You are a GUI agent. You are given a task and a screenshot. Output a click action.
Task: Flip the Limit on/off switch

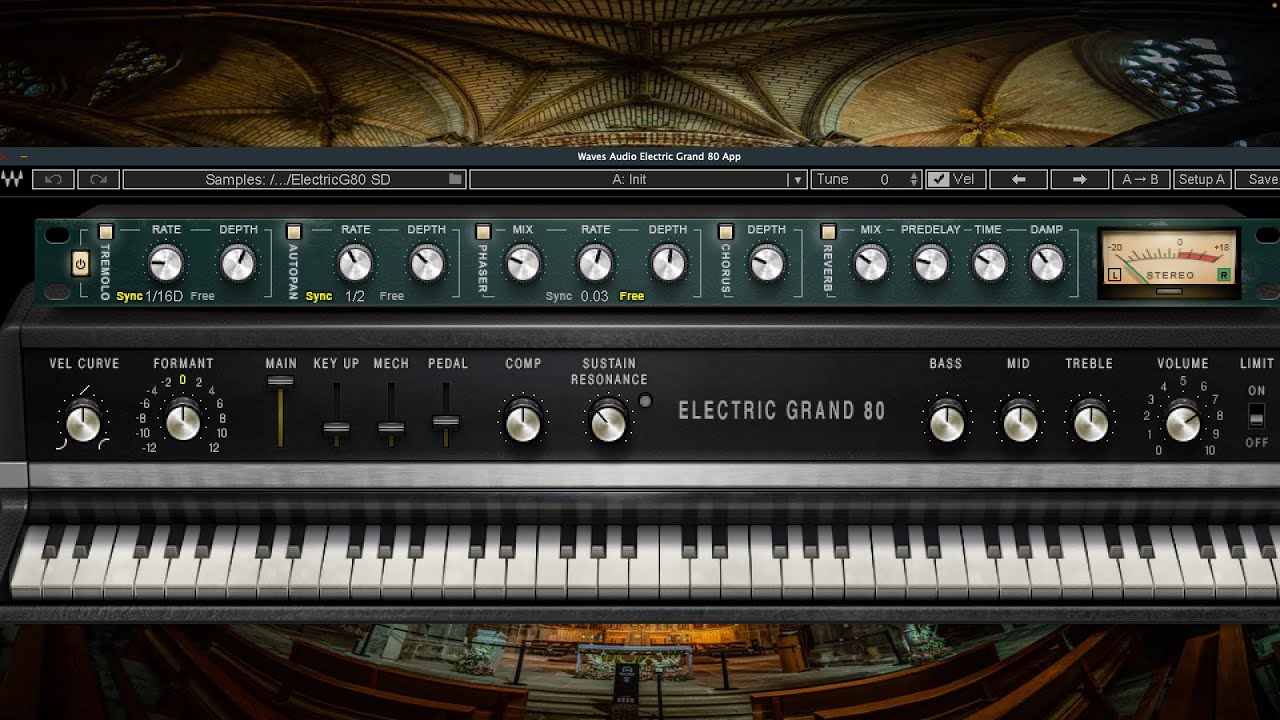1256,416
